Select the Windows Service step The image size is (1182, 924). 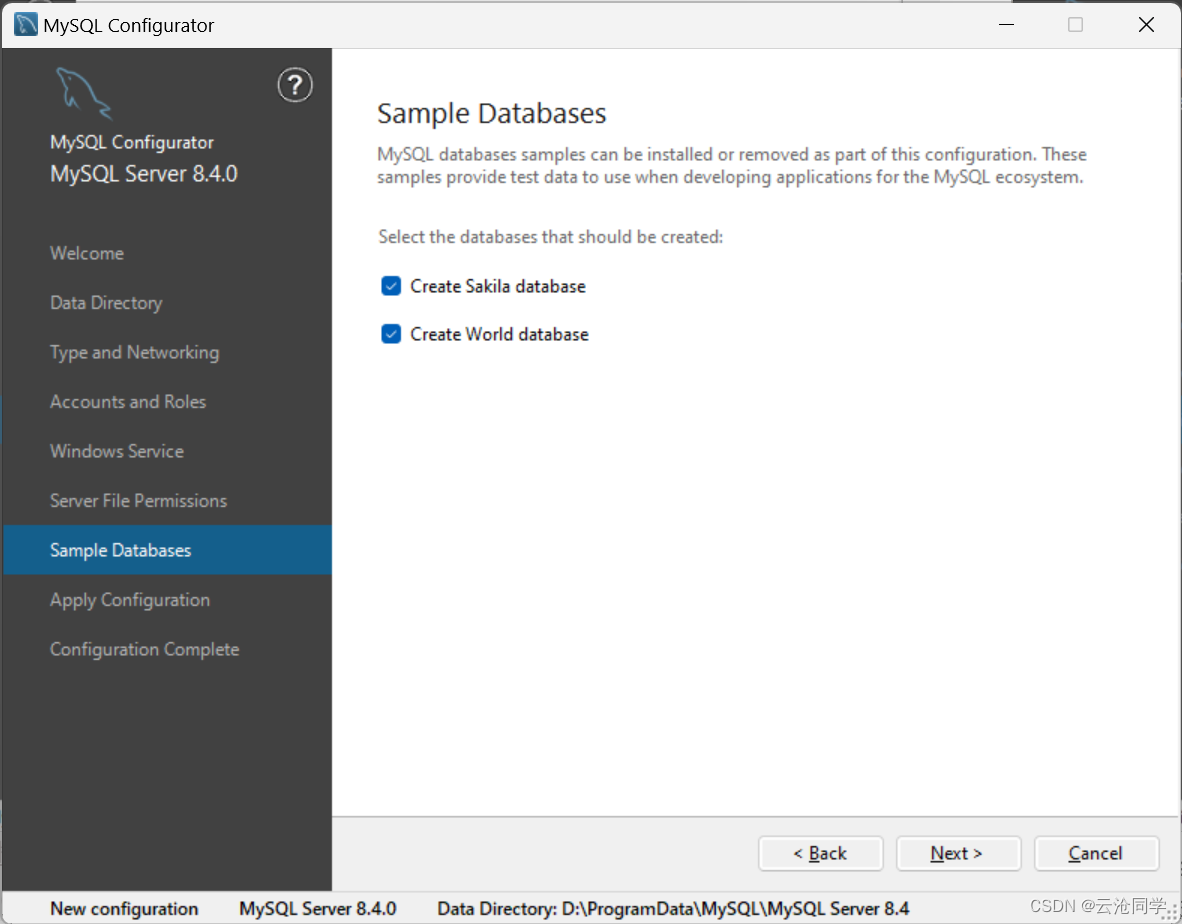pos(117,451)
